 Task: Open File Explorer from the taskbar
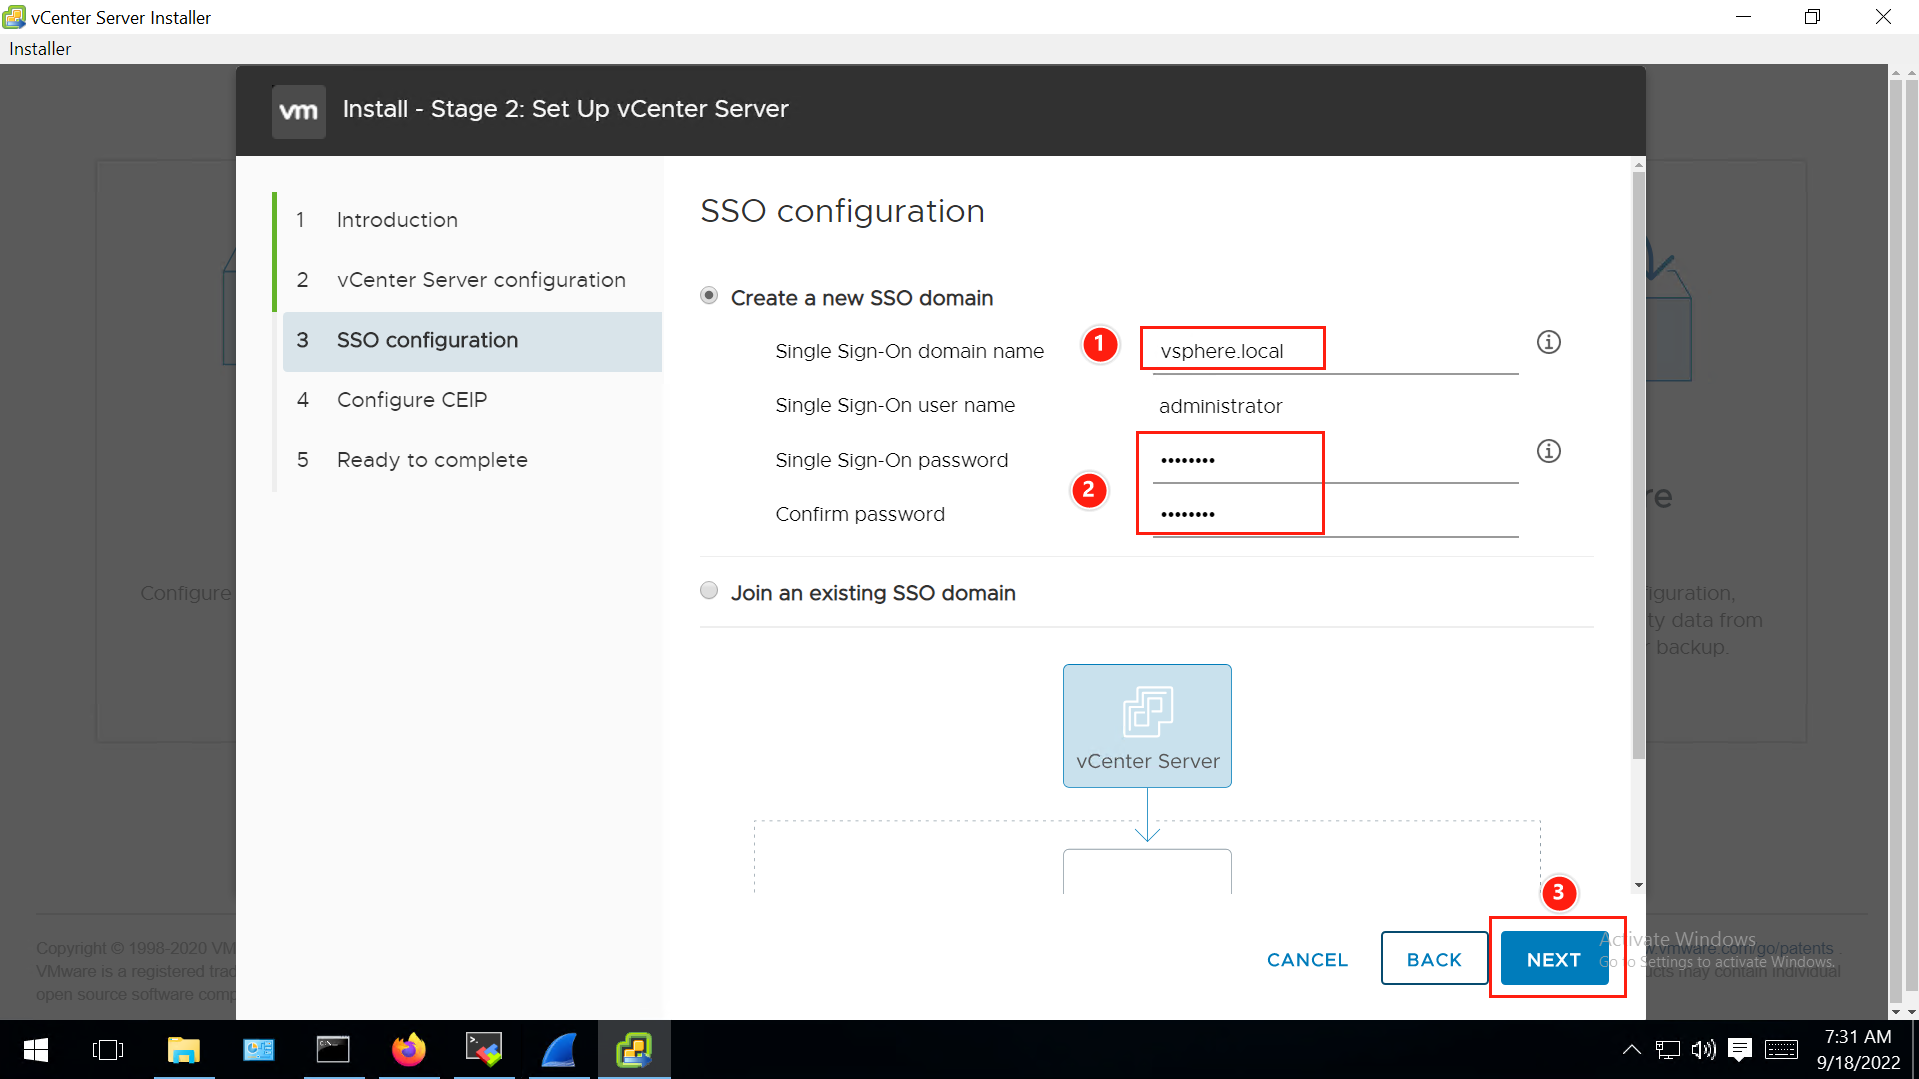184,1049
